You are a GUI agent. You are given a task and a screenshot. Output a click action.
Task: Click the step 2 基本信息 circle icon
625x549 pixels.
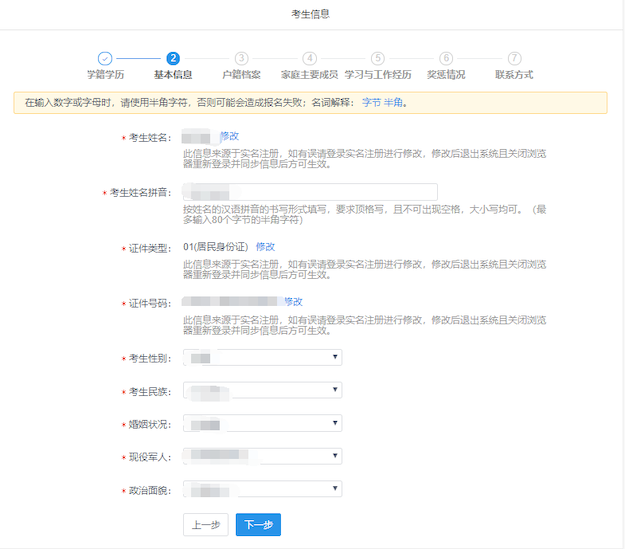pyautogui.click(x=173, y=59)
